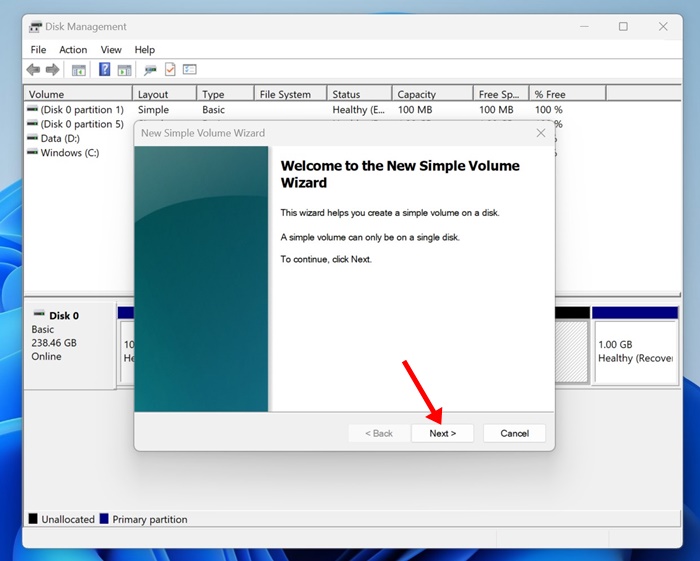The height and width of the screenshot is (561, 700).
Task: Click the checkmark document toolbar icon
Action: tap(170, 69)
